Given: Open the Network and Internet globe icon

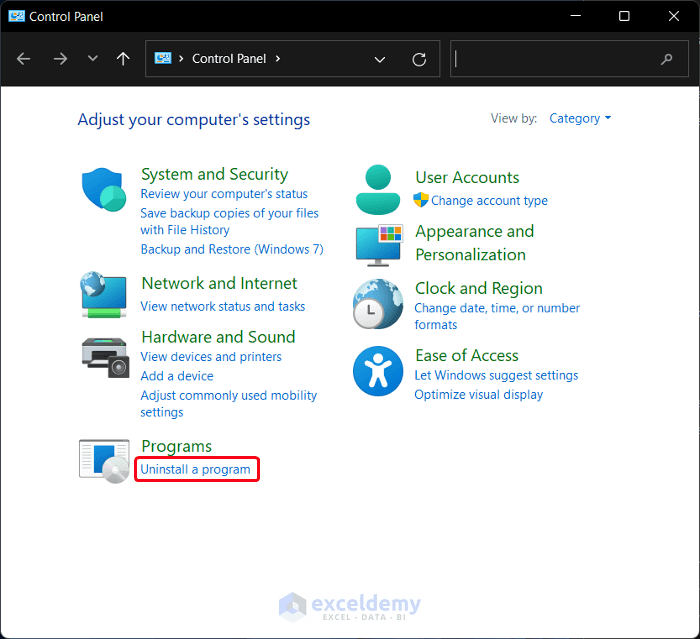Looking at the screenshot, I should (104, 294).
